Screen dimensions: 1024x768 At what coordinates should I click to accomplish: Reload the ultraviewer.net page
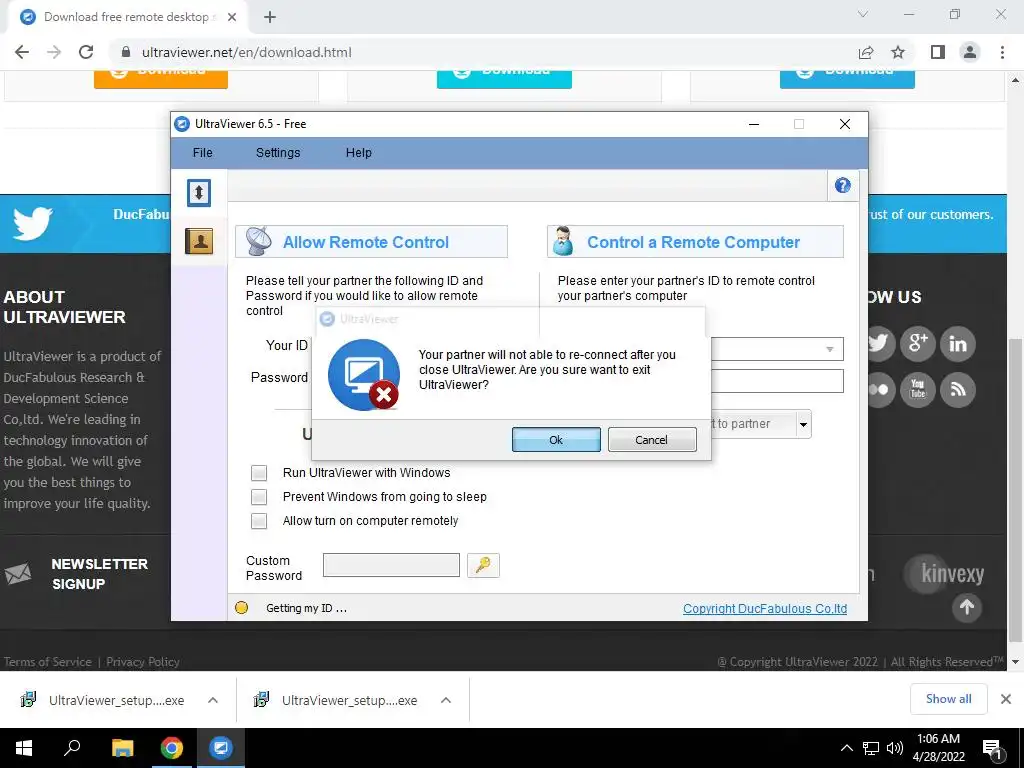click(86, 52)
